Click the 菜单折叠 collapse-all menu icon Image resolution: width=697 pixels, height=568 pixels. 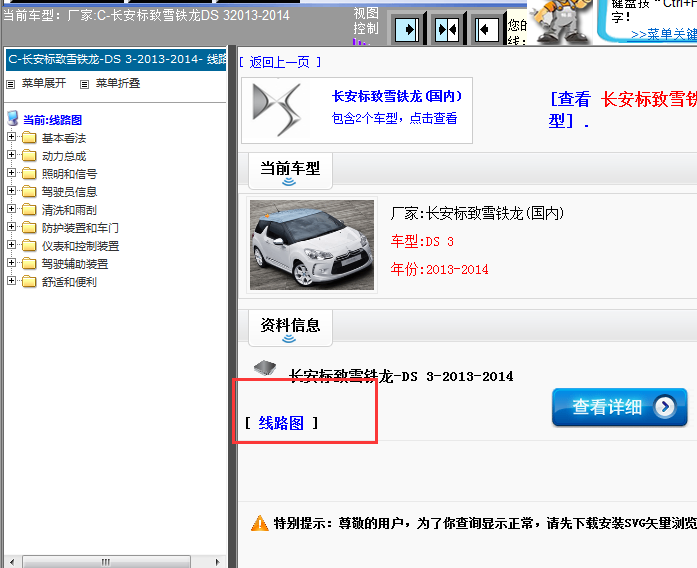point(84,84)
